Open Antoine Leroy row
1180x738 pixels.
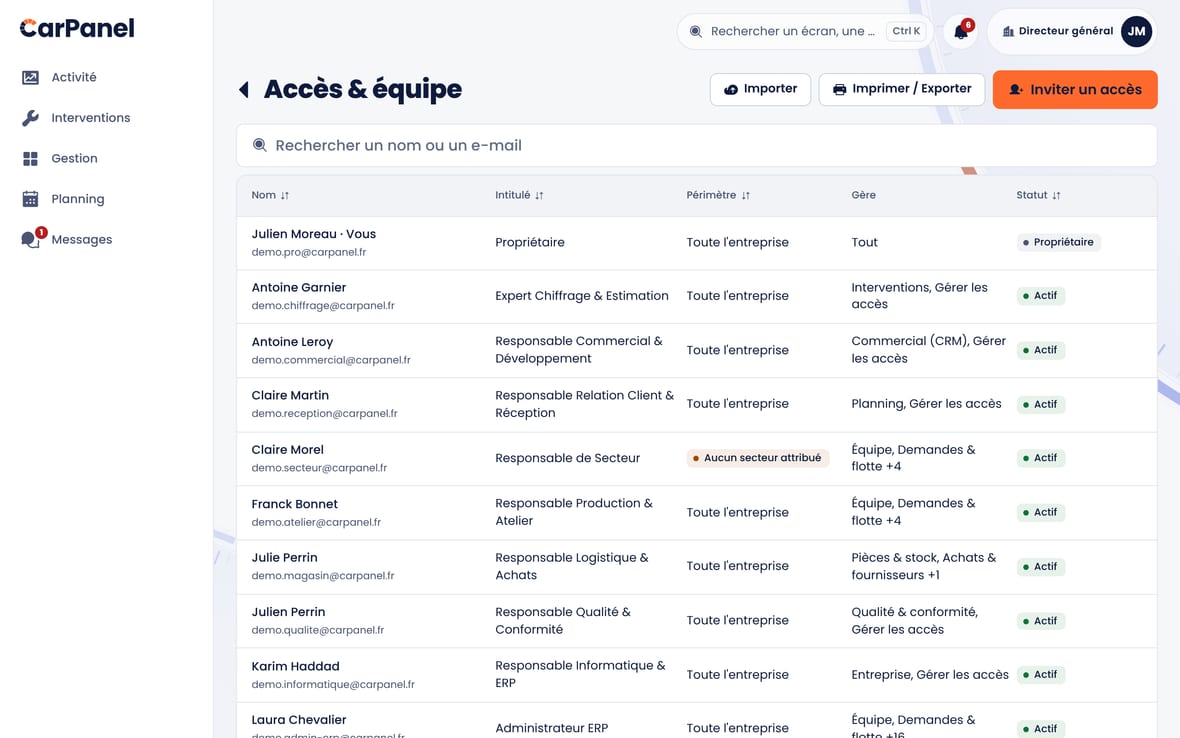click(696, 351)
